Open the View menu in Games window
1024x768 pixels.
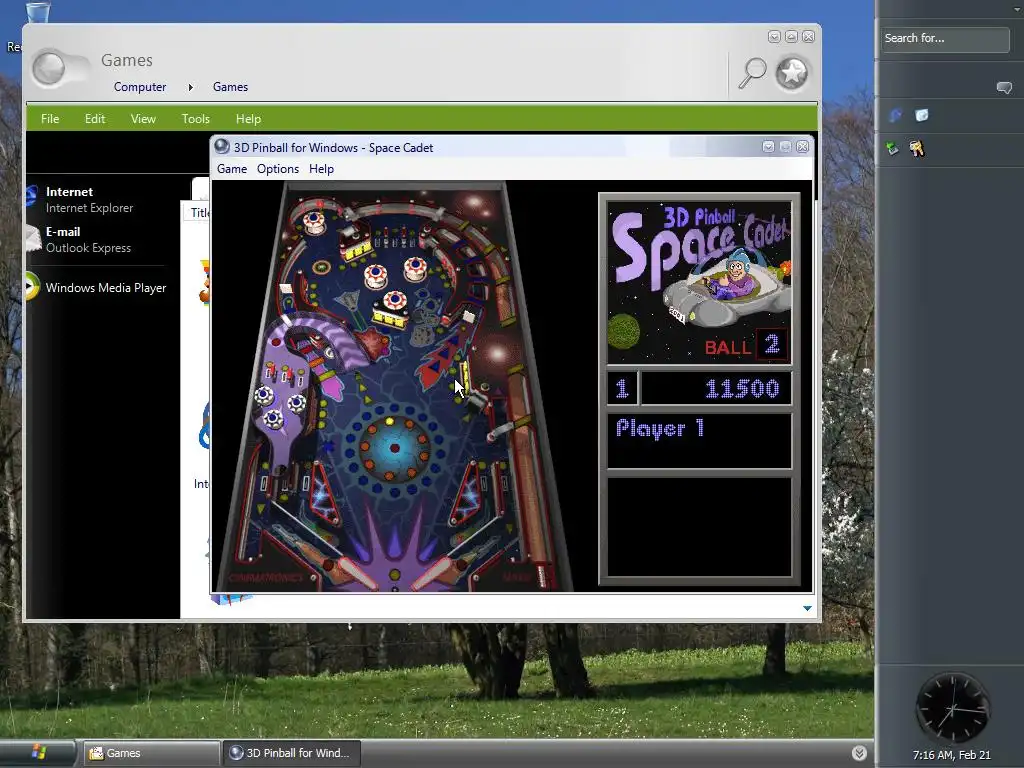click(x=143, y=118)
